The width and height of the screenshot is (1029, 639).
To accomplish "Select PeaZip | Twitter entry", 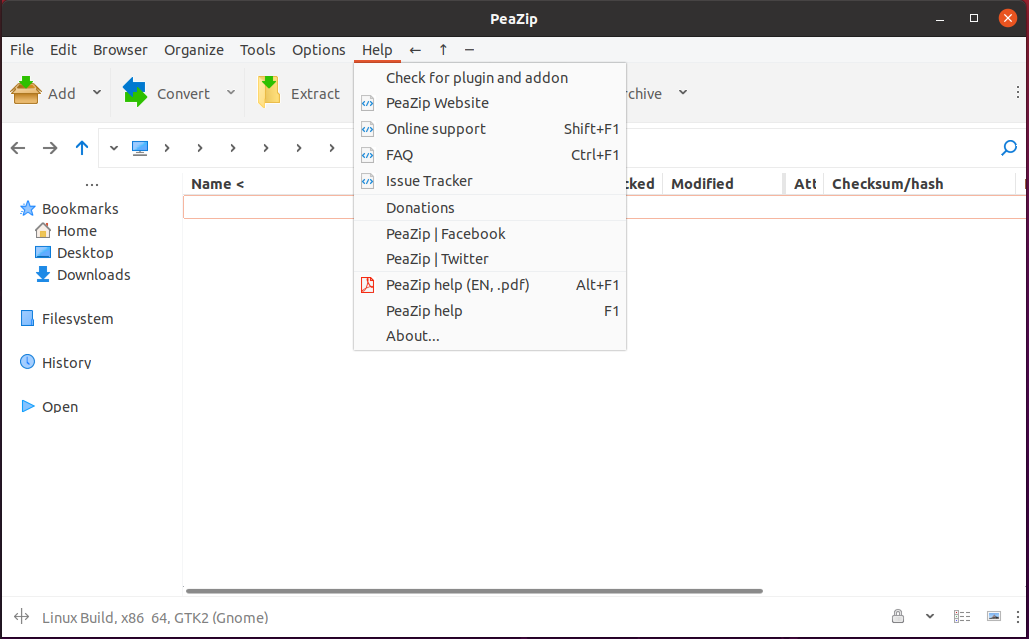I will (x=490, y=258).
